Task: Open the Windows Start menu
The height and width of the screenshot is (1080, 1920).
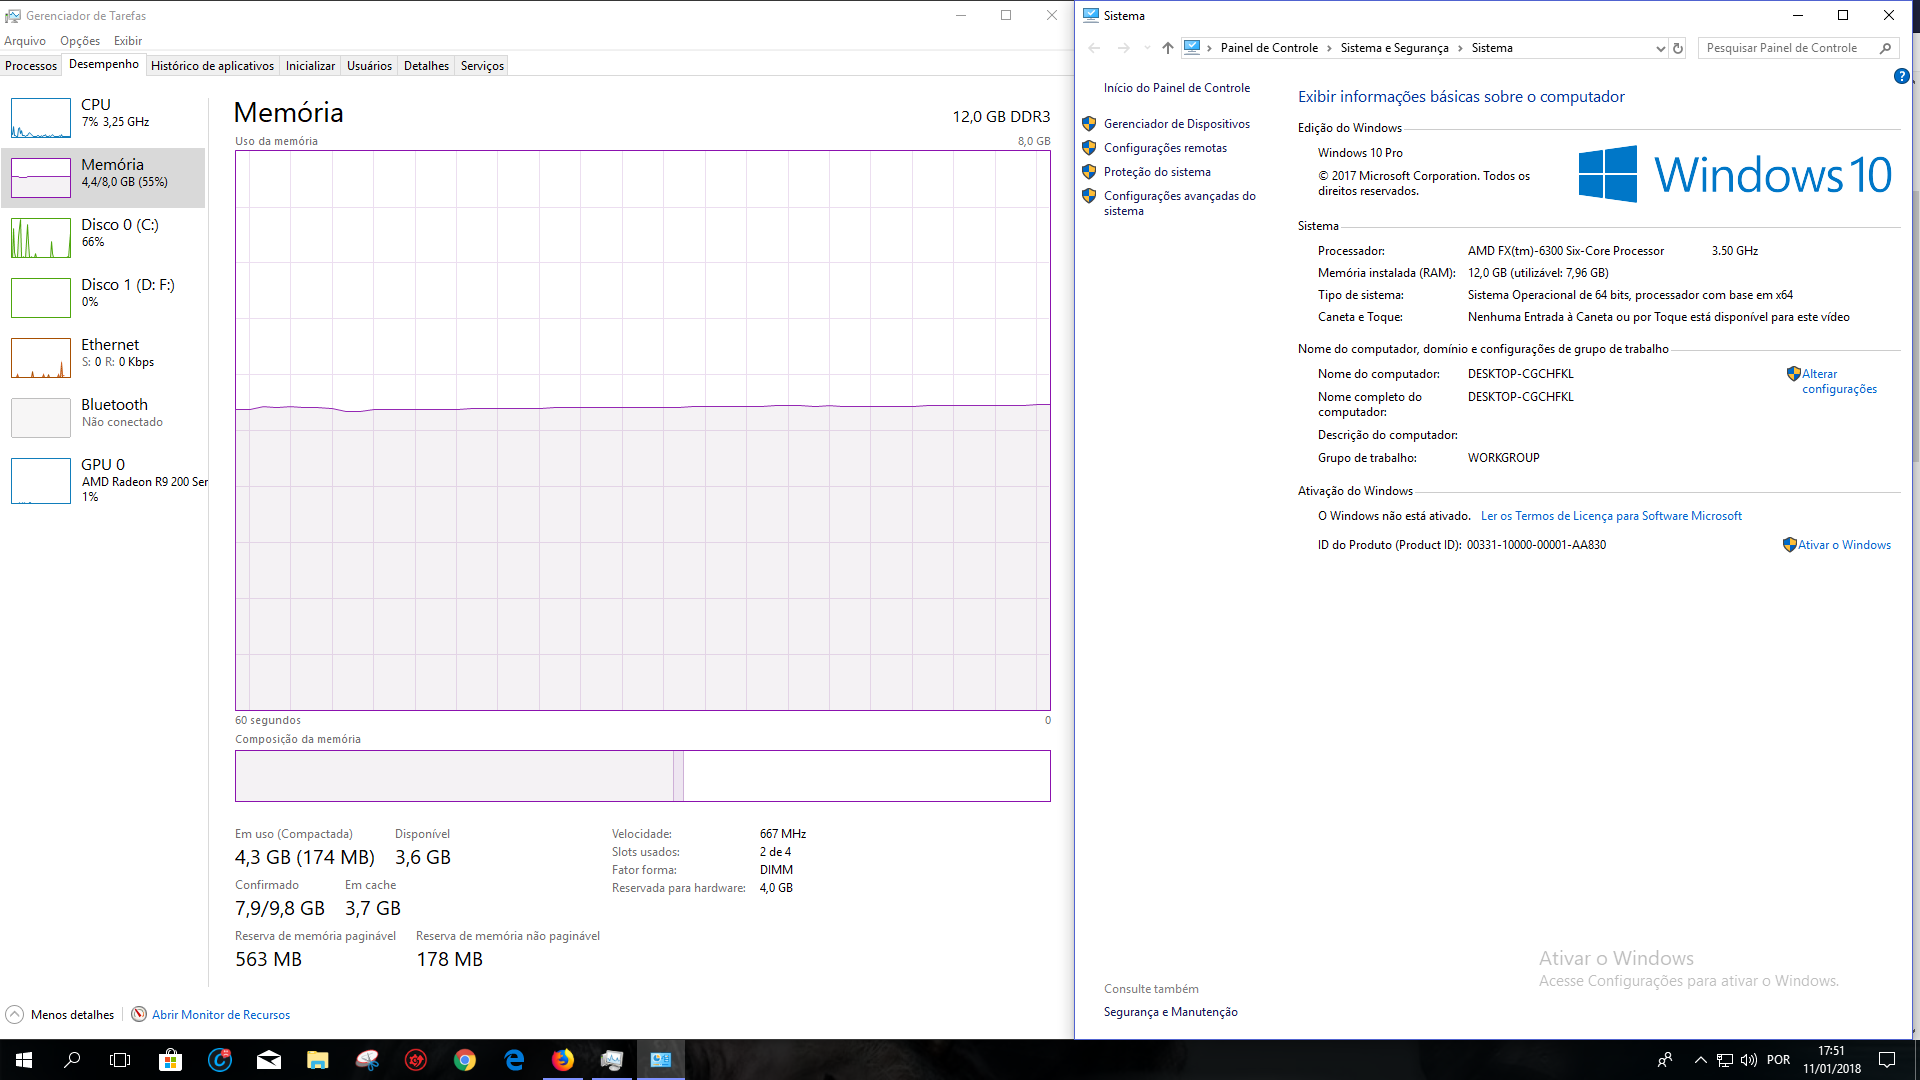Action: tap(24, 1060)
